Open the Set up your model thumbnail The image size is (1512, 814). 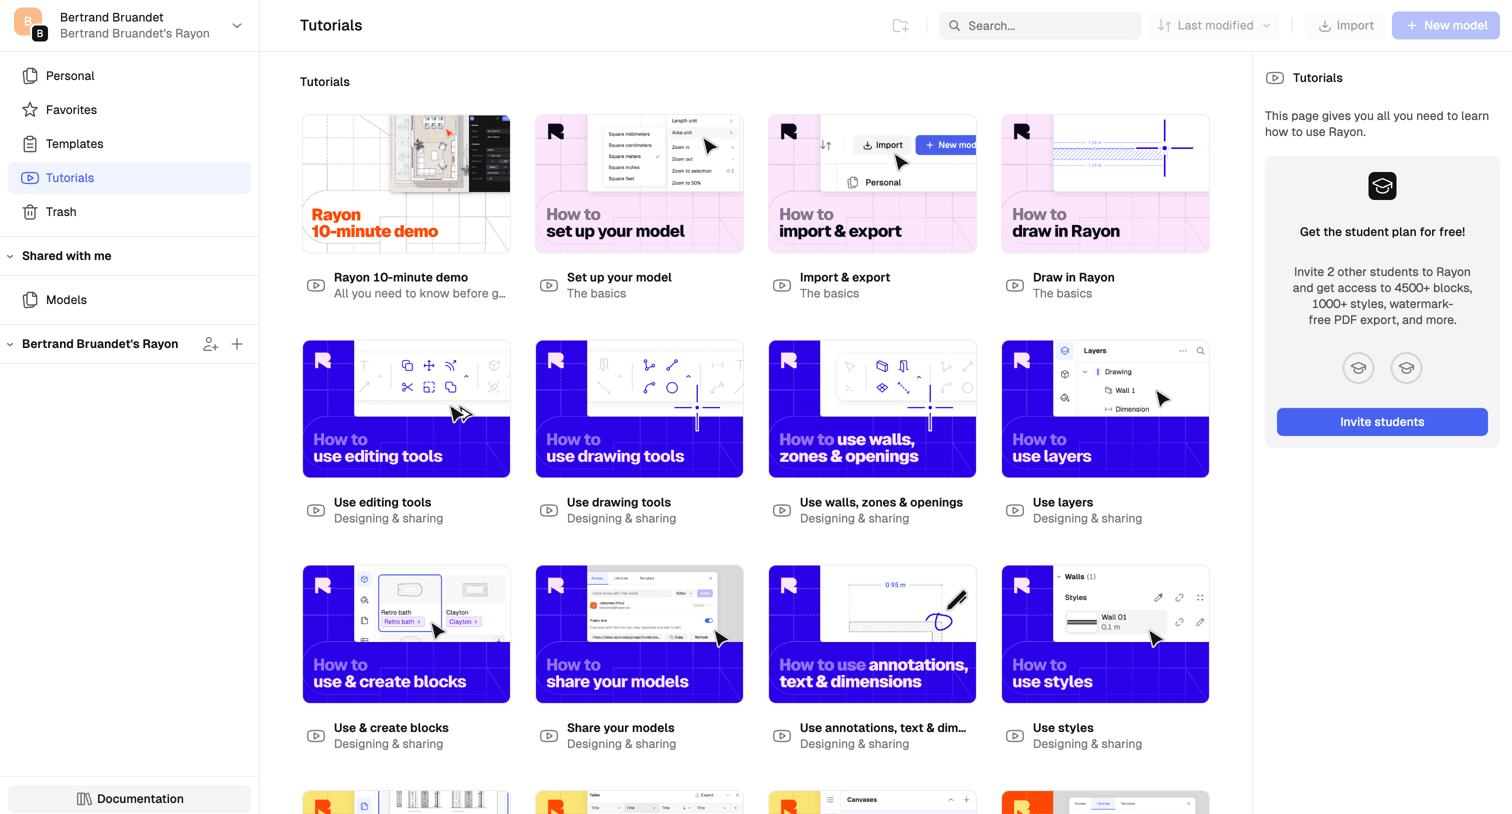pyautogui.click(x=639, y=184)
